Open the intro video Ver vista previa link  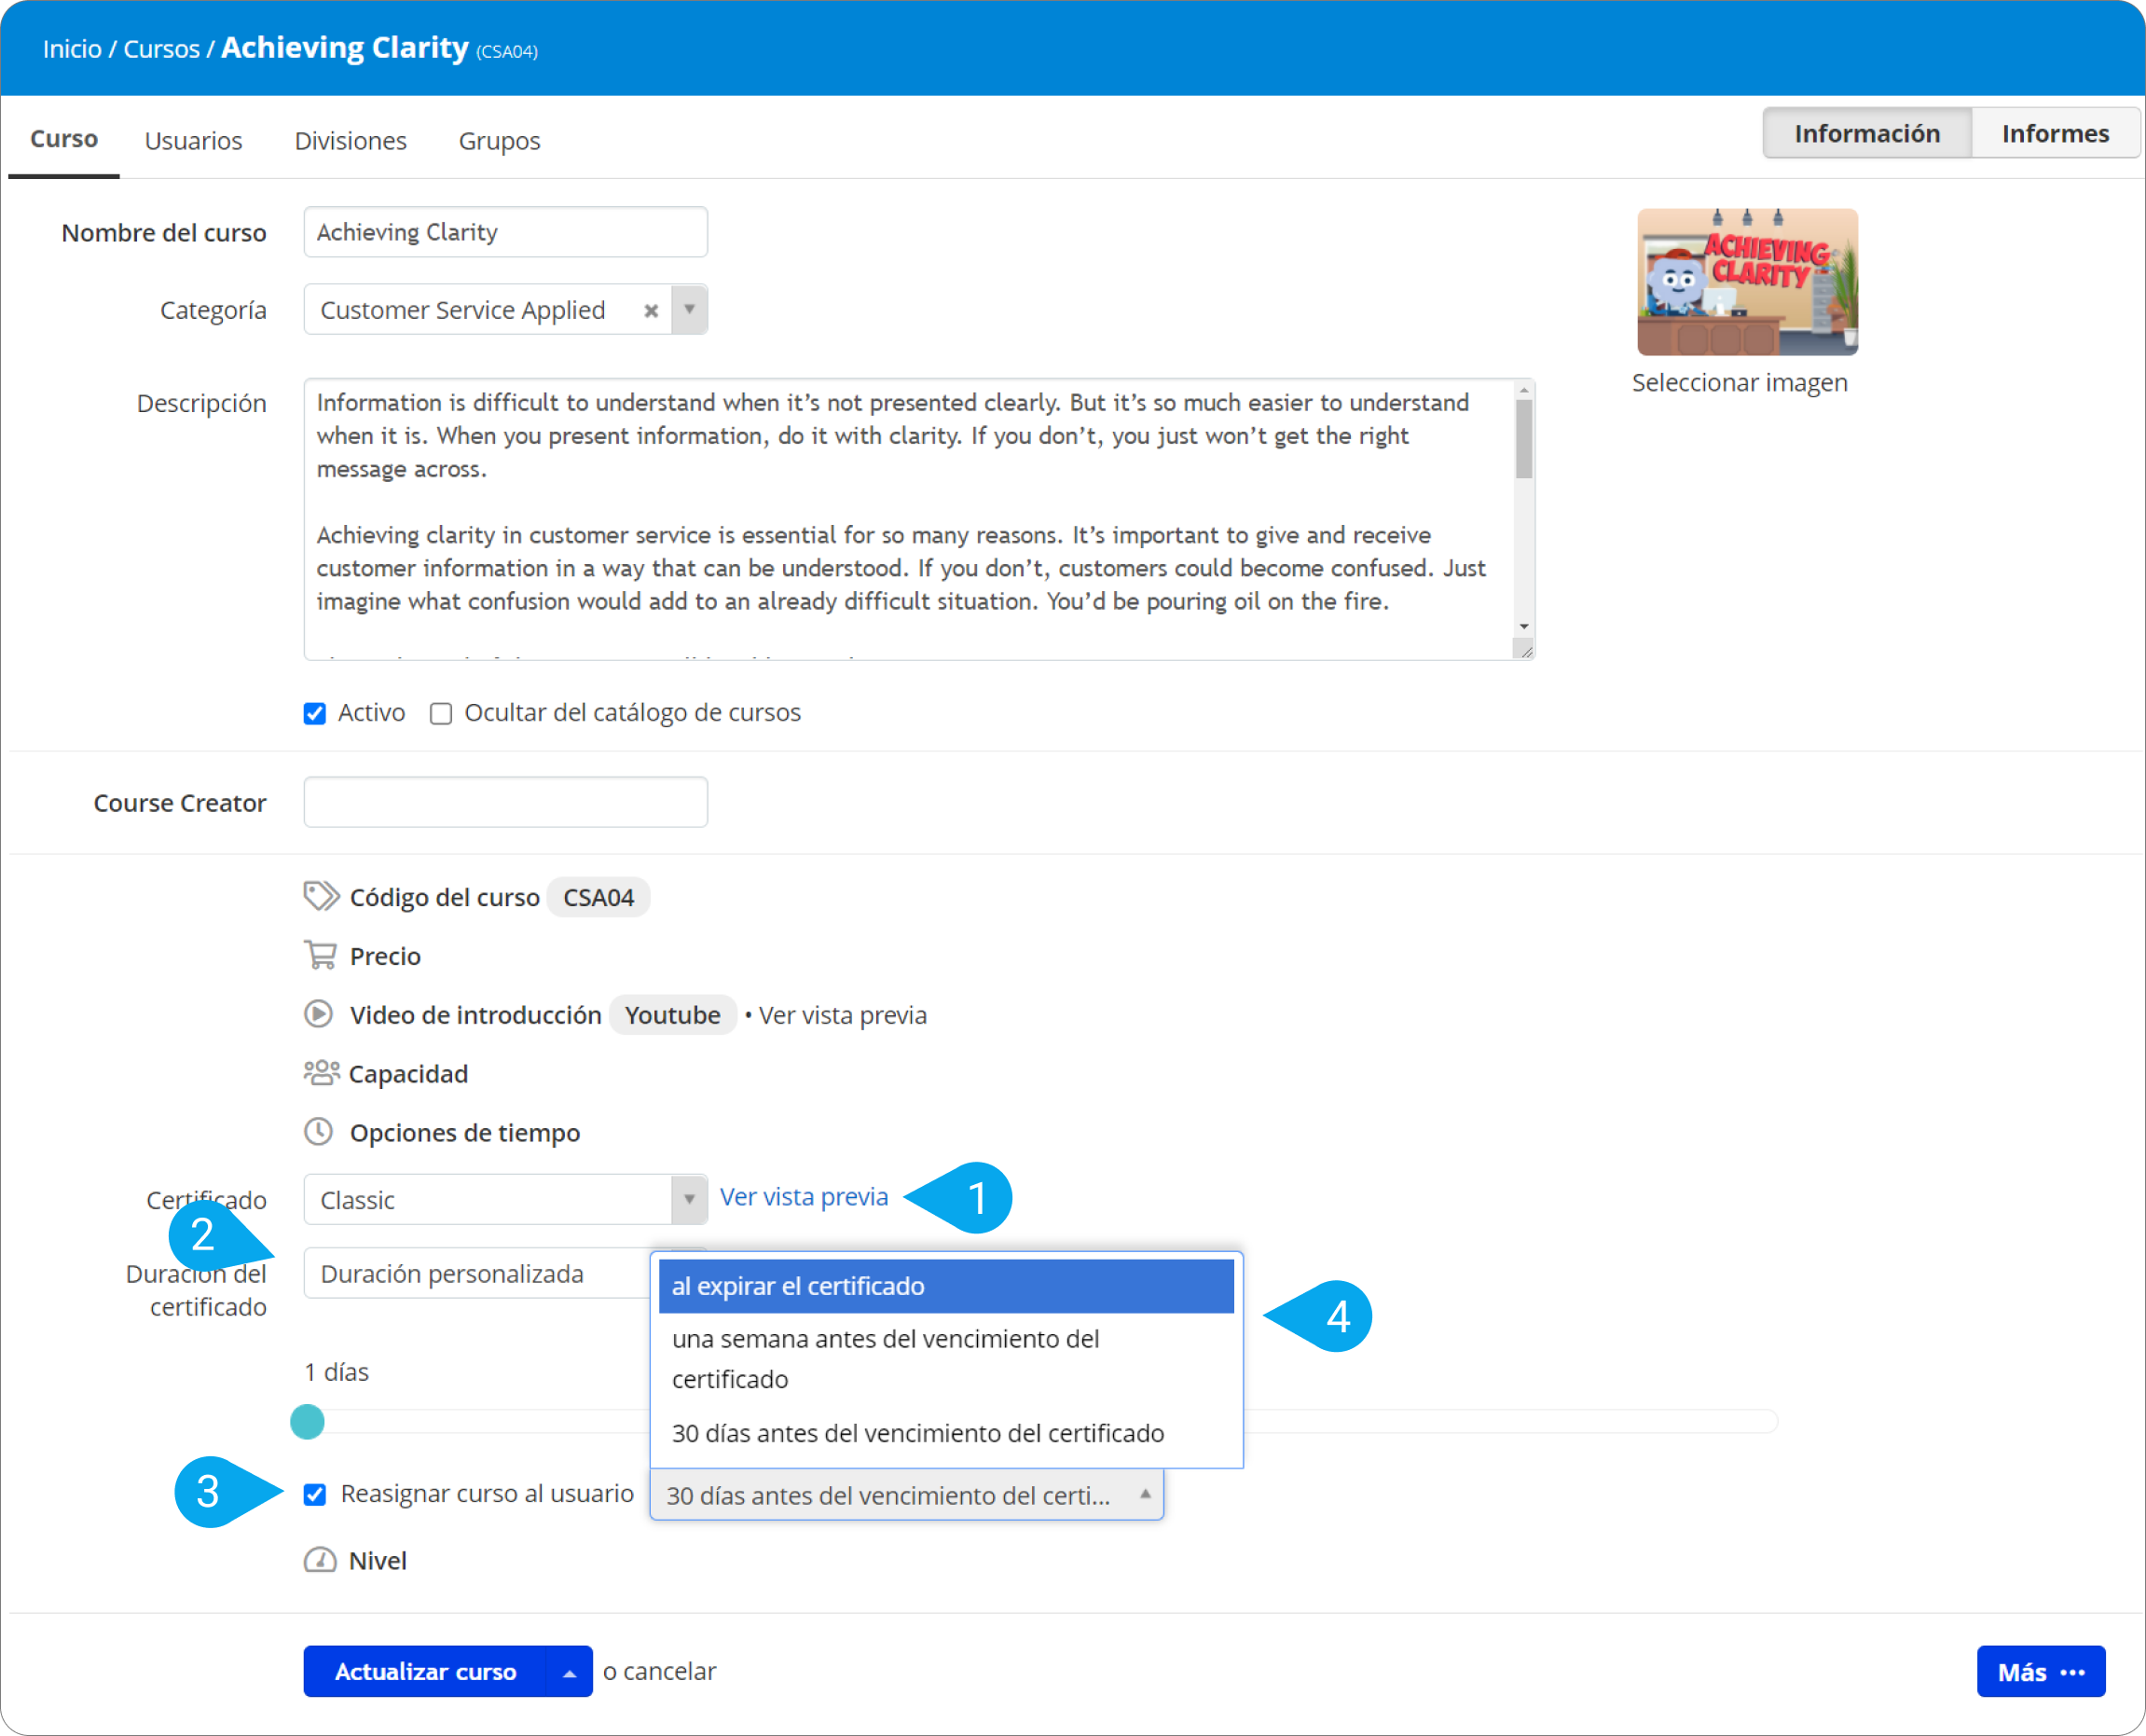(x=842, y=1015)
